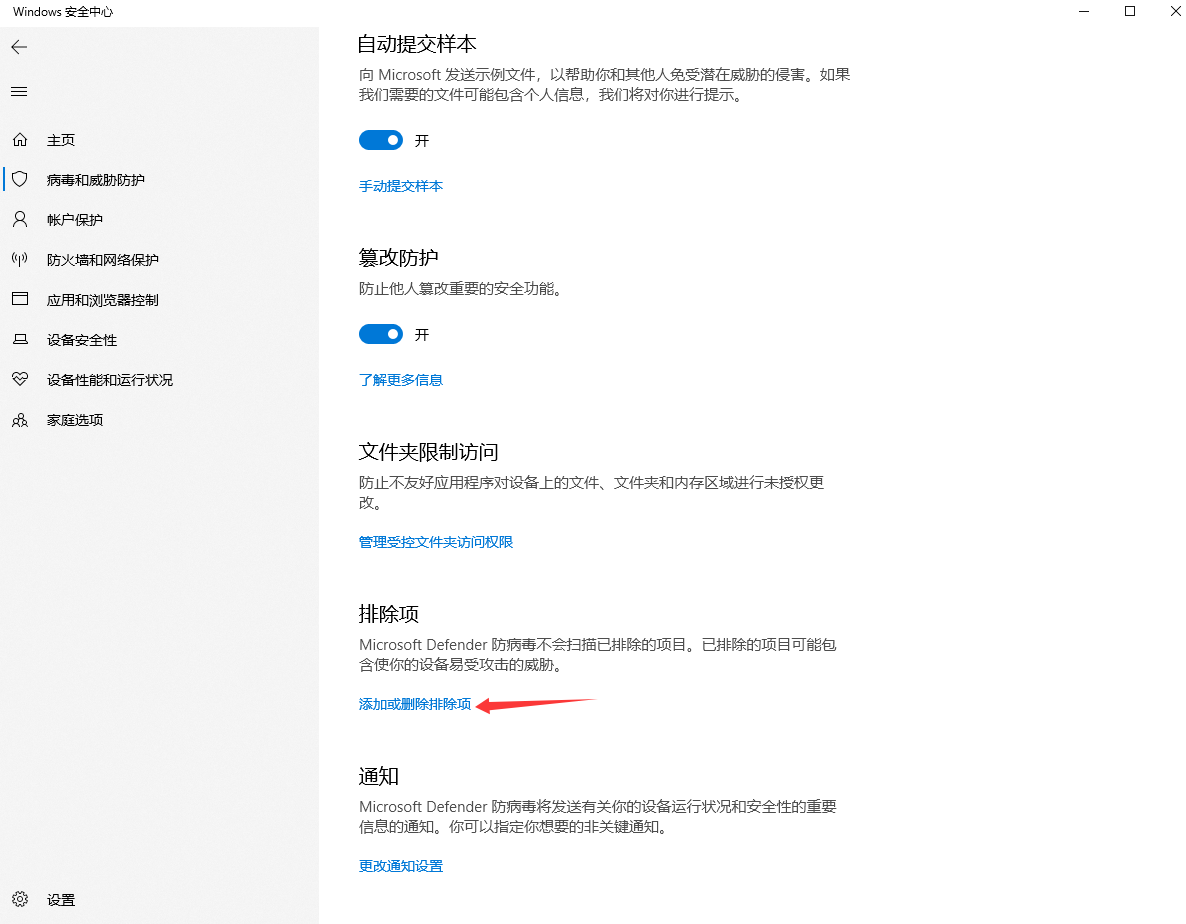Click the 更改通知设置 link

coord(401,866)
